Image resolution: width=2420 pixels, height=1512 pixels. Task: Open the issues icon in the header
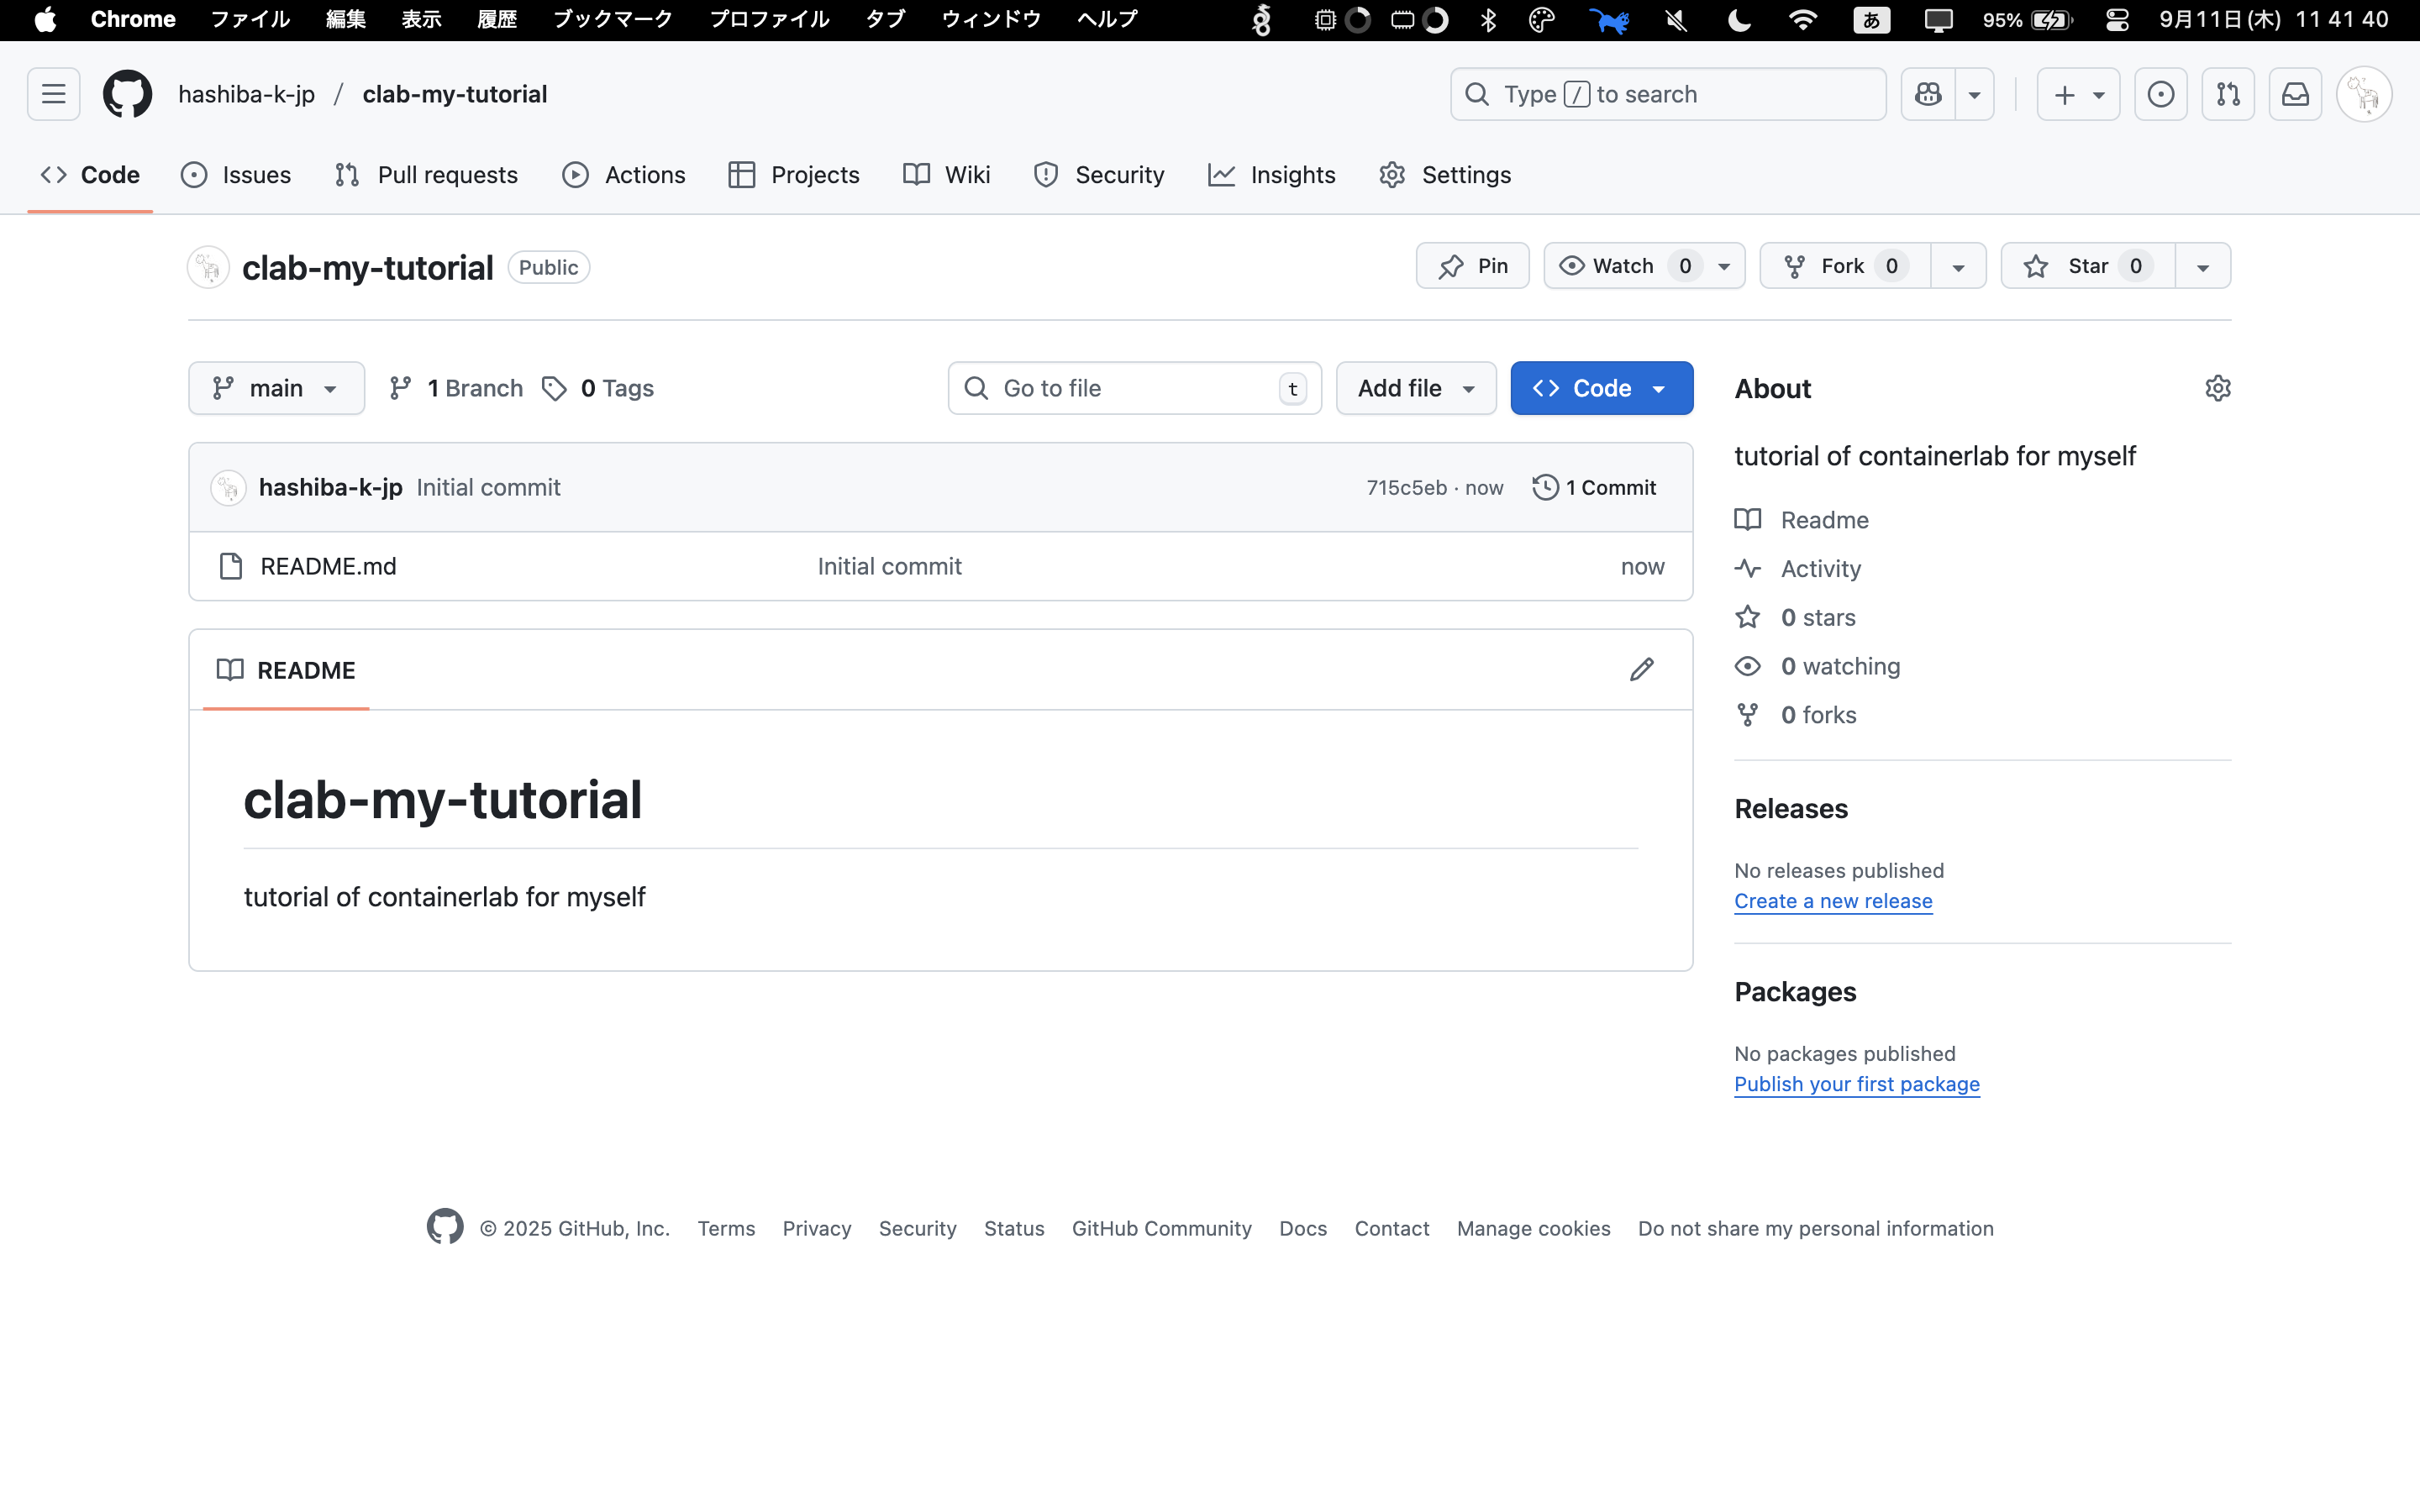point(2160,94)
